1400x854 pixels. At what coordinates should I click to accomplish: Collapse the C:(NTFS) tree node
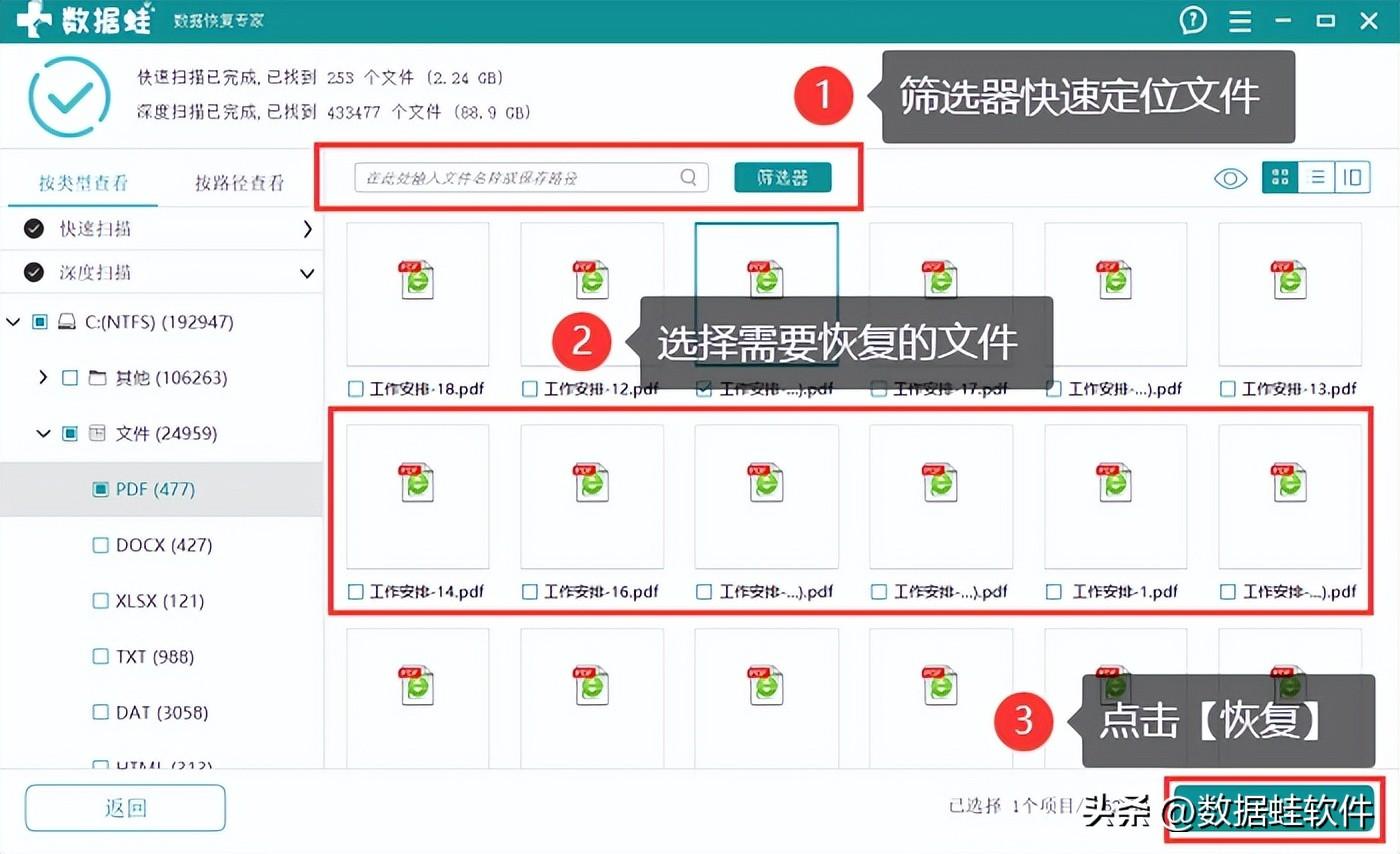click(x=13, y=322)
